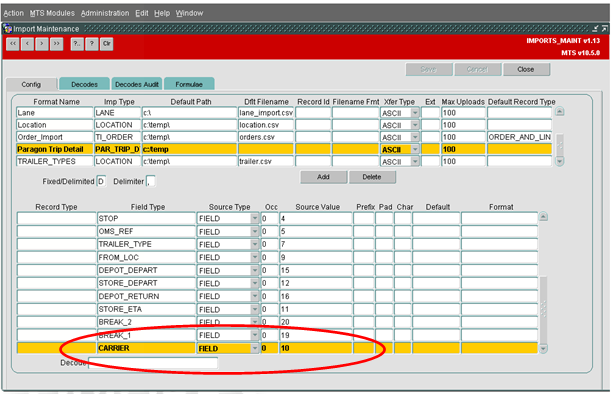614x394 pixels.
Task: Click the Decode input field
Action: [x=153, y=363]
